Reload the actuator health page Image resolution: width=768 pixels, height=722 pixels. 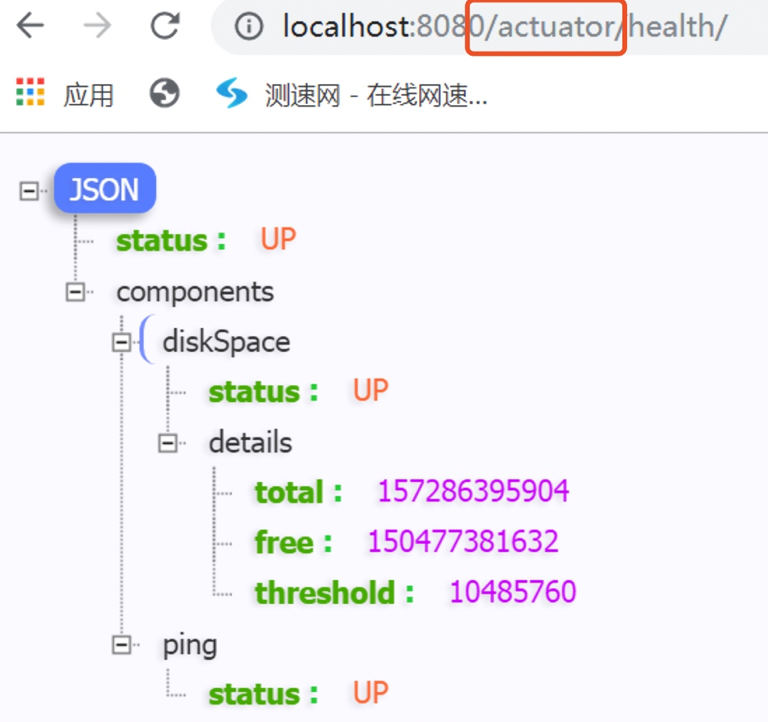click(x=165, y=25)
